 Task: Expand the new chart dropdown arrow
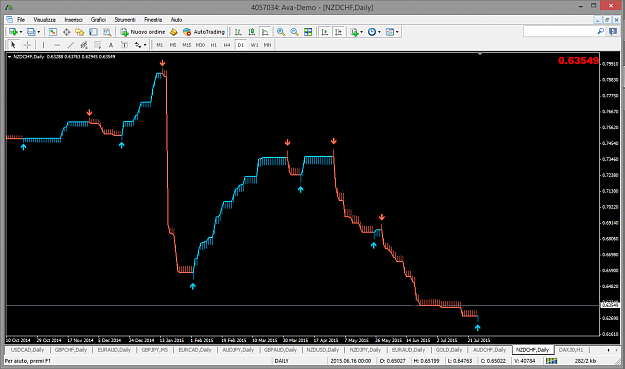(21, 32)
